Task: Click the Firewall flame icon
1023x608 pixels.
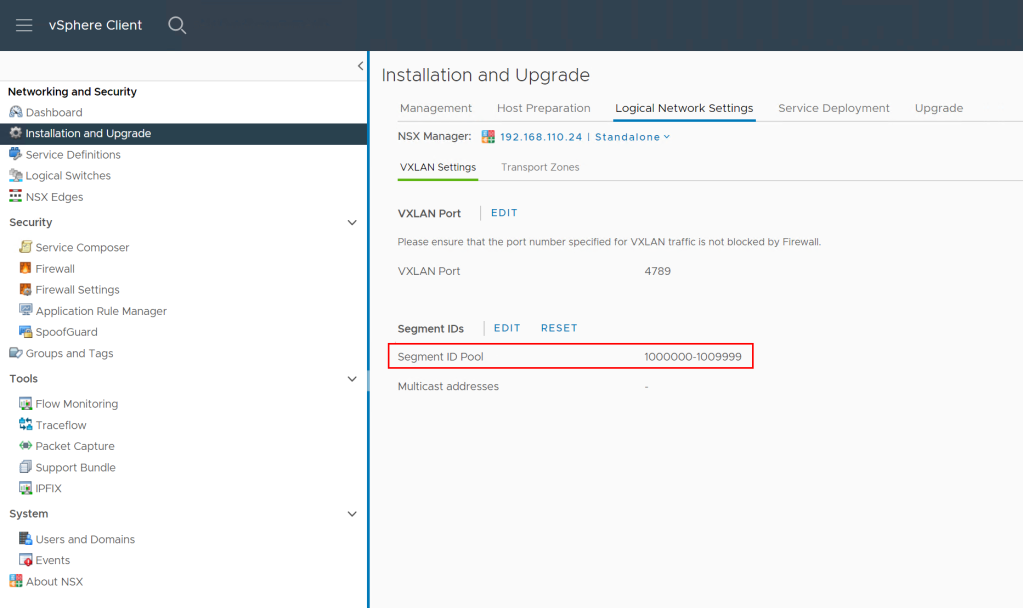Action: pos(26,268)
